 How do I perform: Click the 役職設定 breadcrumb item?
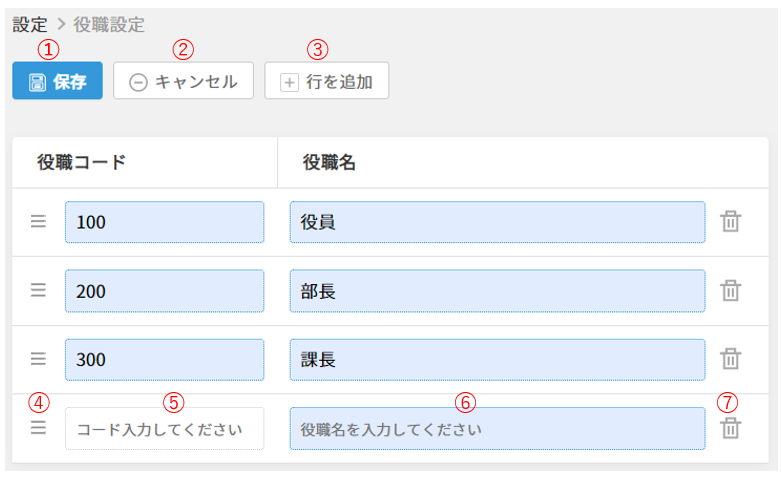109,23
